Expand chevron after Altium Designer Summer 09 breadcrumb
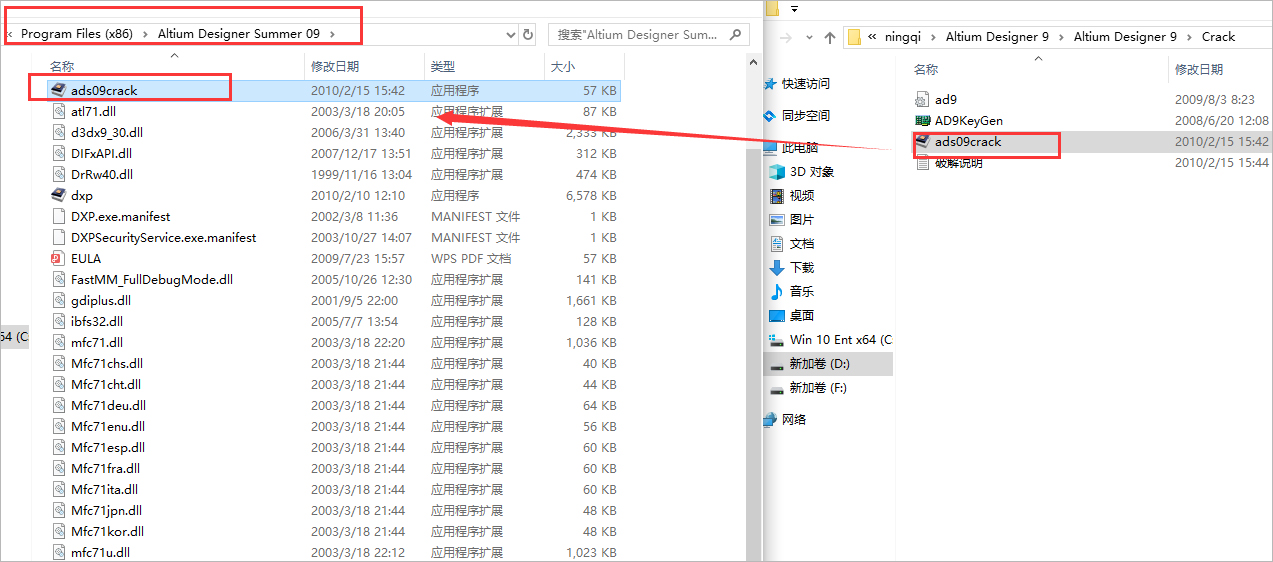 point(333,34)
